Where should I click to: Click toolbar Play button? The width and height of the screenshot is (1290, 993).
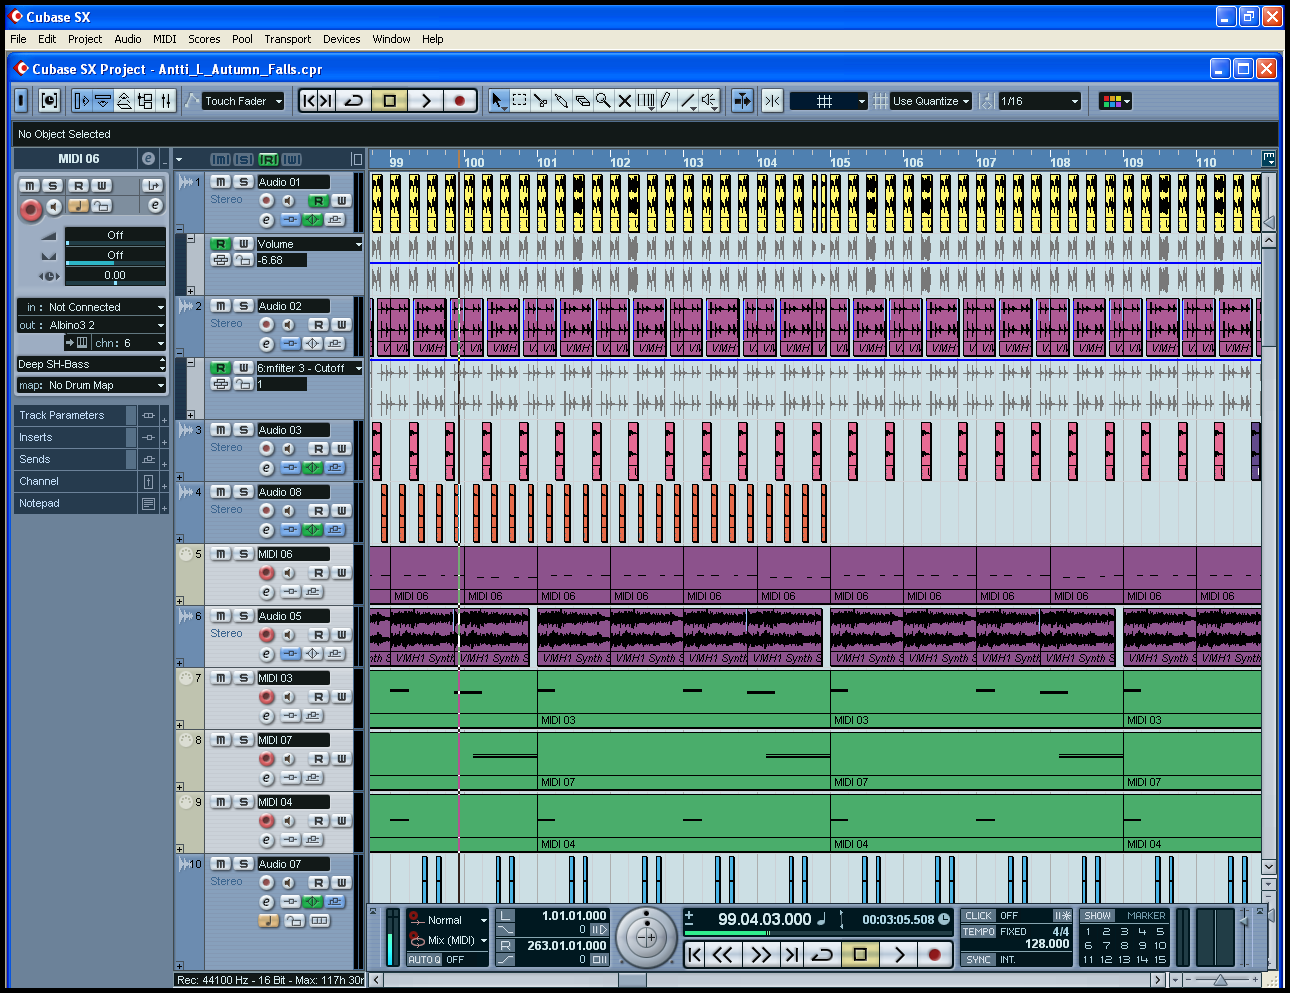(425, 100)
